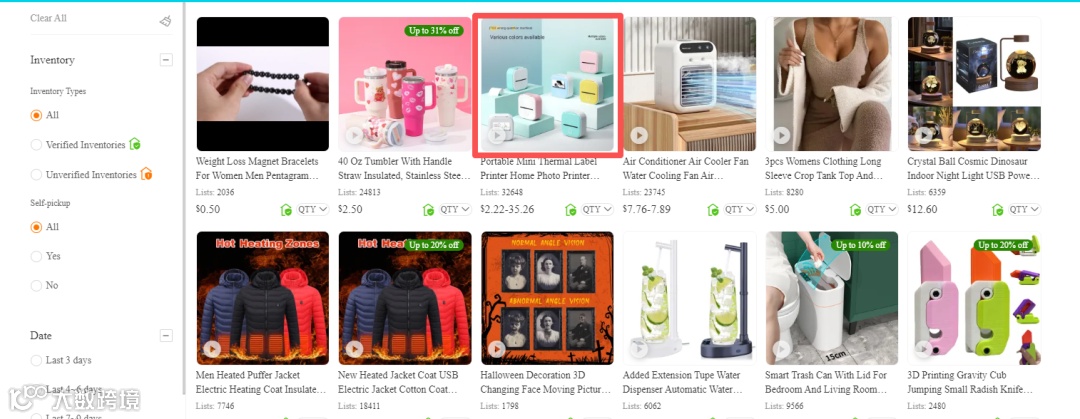Viewport: 1080px width, 419px height.
Task: Open Smart Trash Can With Lid product title
Action: pyautogui.click(x=830, y=382)
